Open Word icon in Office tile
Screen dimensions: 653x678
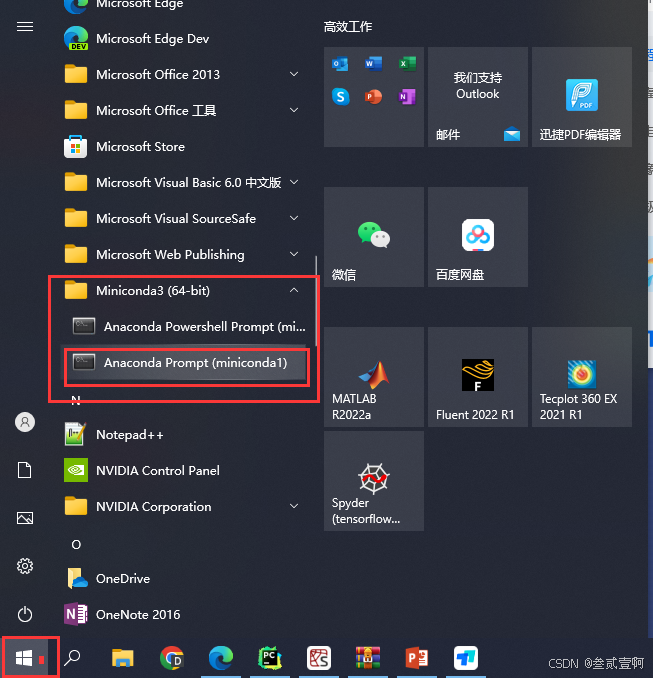[x=374, y=64]
